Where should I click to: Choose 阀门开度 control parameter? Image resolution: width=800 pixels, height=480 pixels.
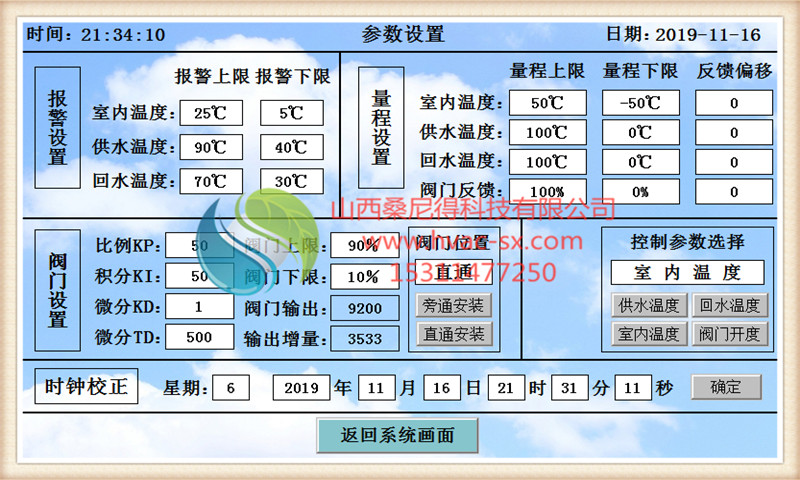click(x=730, y=334)
